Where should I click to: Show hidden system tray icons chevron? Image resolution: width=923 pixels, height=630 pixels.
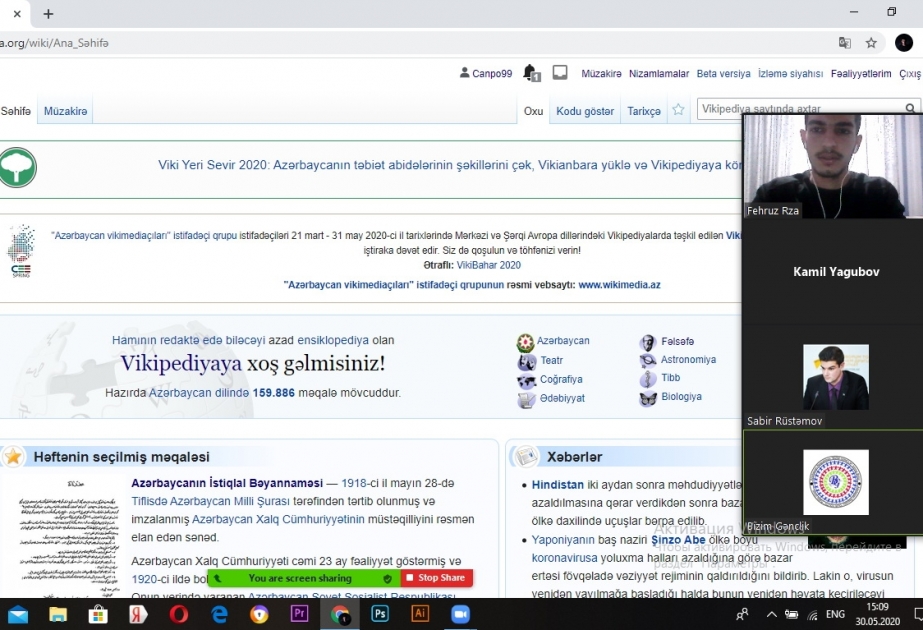[771, 615]
